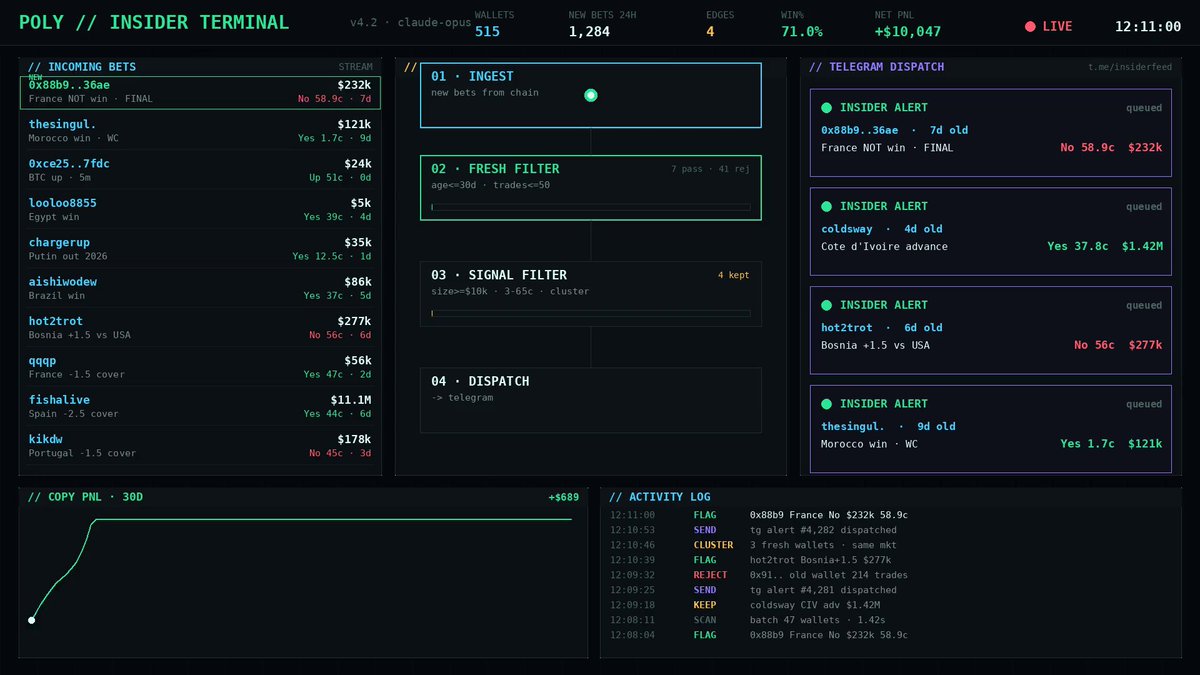Click the red LIVE indicator dot
1200x675 pixels.
coord(1030,26)
